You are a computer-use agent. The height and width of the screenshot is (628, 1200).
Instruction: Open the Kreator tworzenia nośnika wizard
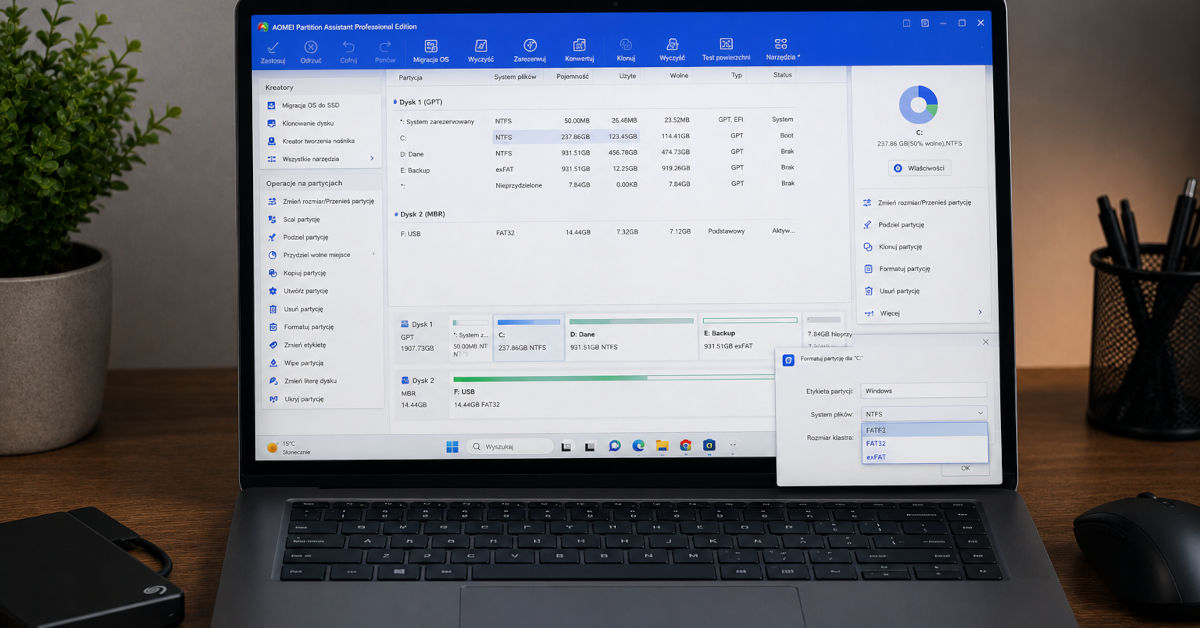(320, 141)
